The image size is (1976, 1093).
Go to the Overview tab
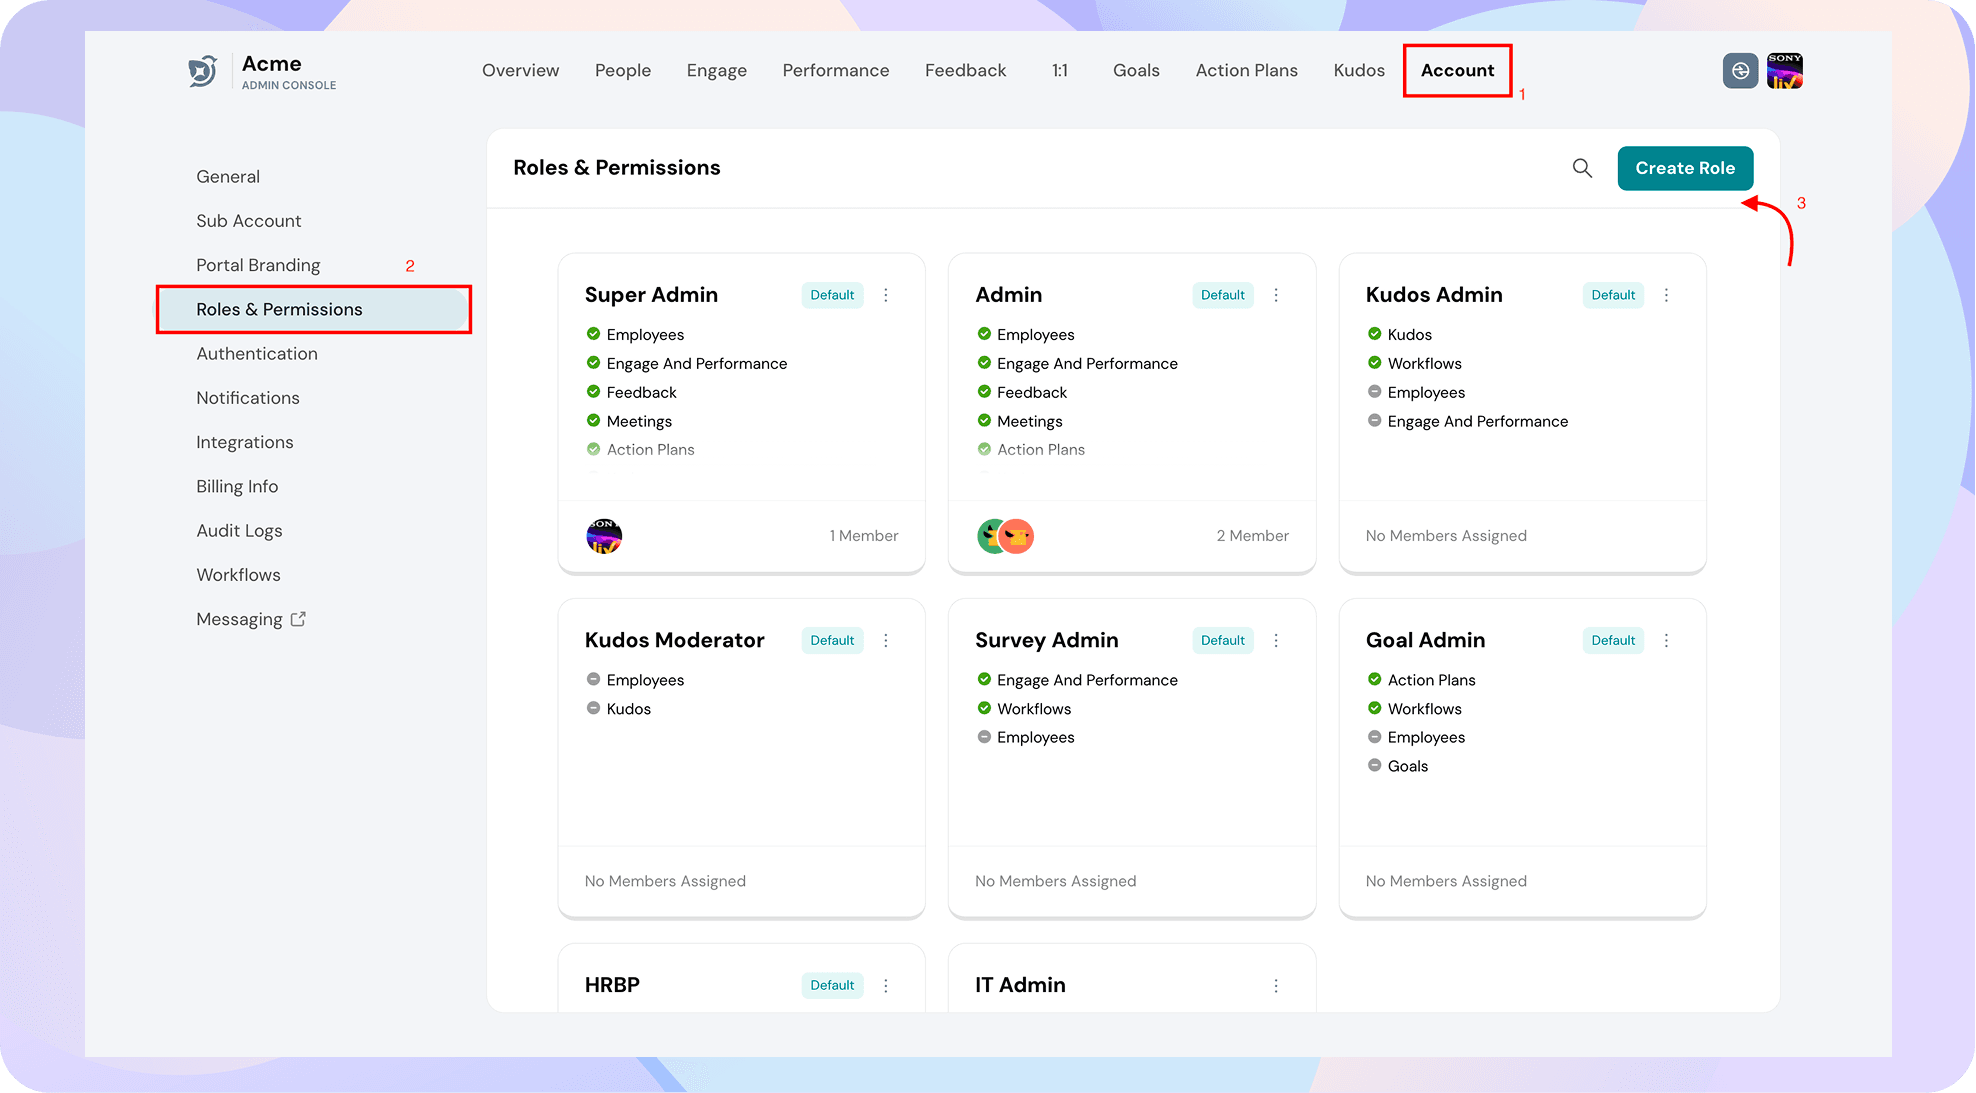pos(520,71)
